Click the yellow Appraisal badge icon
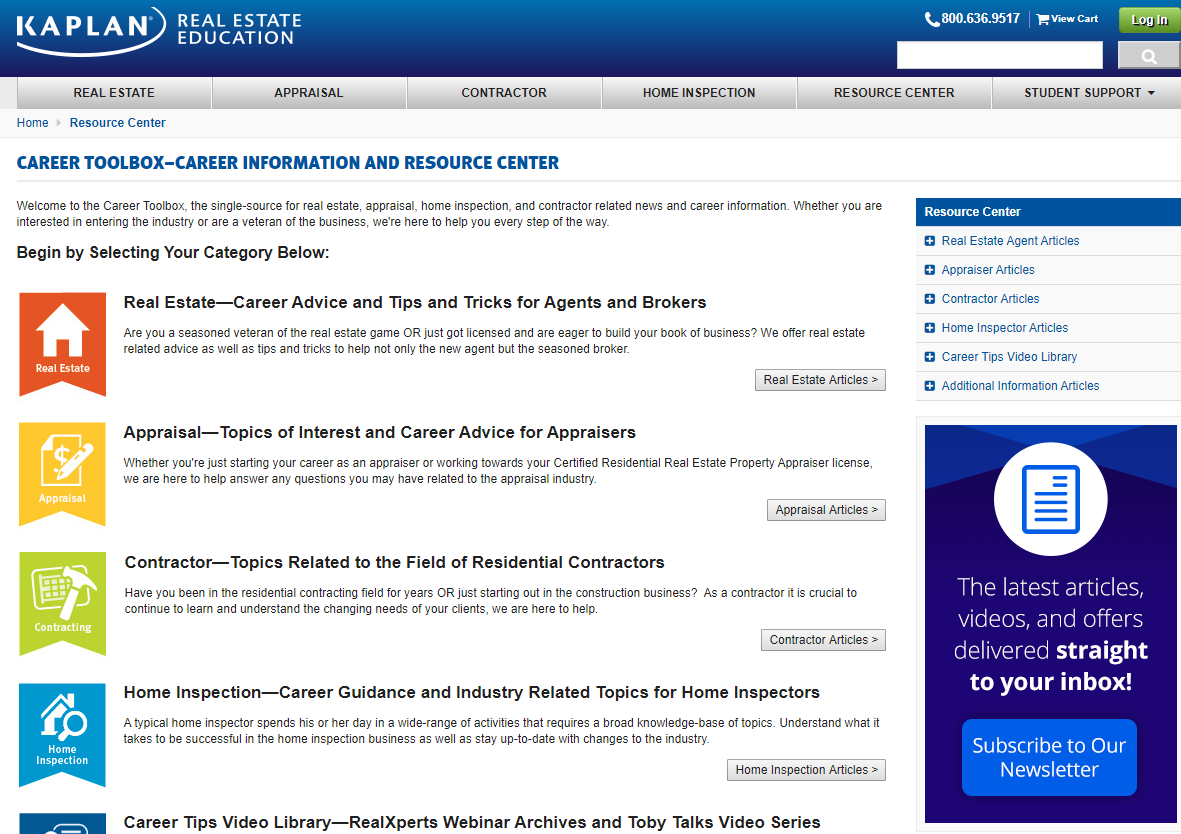Viewport: 1181px width, 834px height. tap(63, 475)
